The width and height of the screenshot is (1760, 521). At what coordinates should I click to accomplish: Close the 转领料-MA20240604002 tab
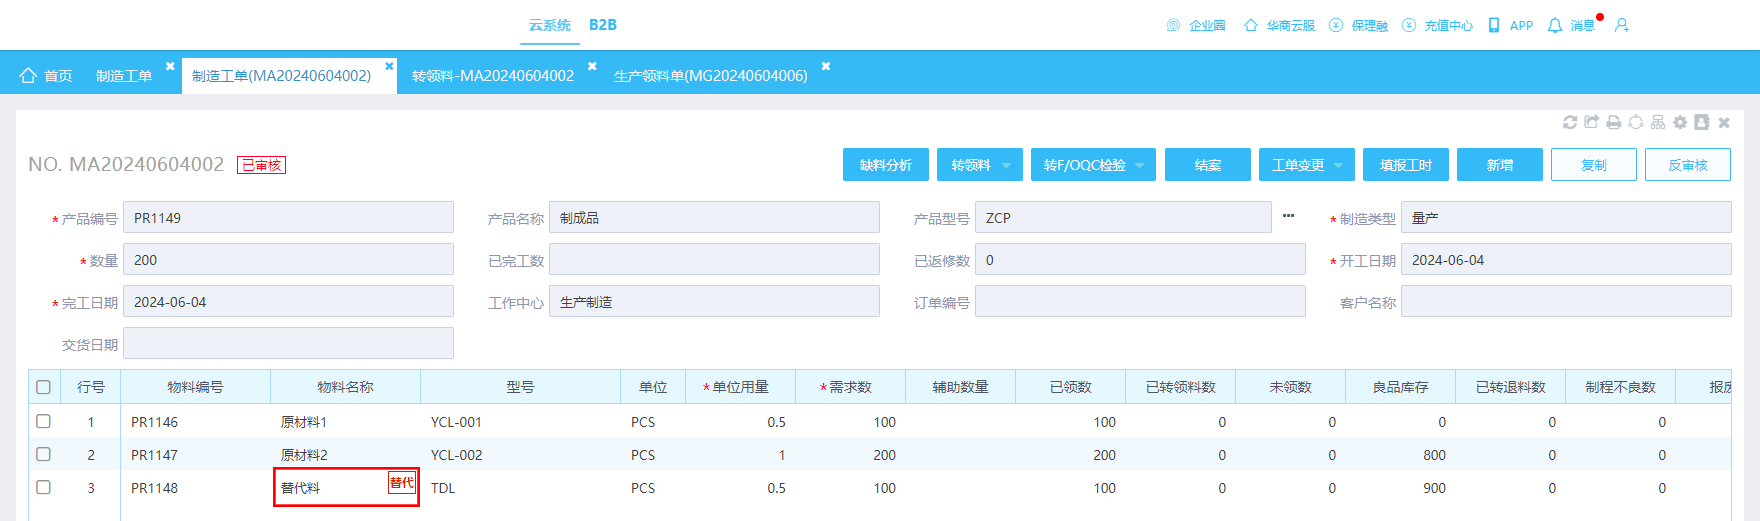point(592,66)
